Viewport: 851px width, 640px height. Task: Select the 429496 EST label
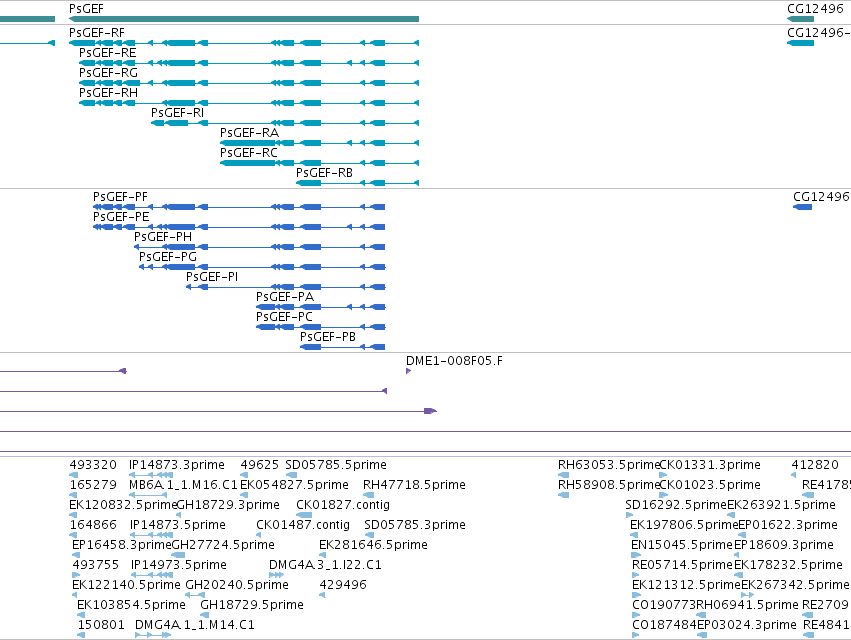click(x=342, y=585)
